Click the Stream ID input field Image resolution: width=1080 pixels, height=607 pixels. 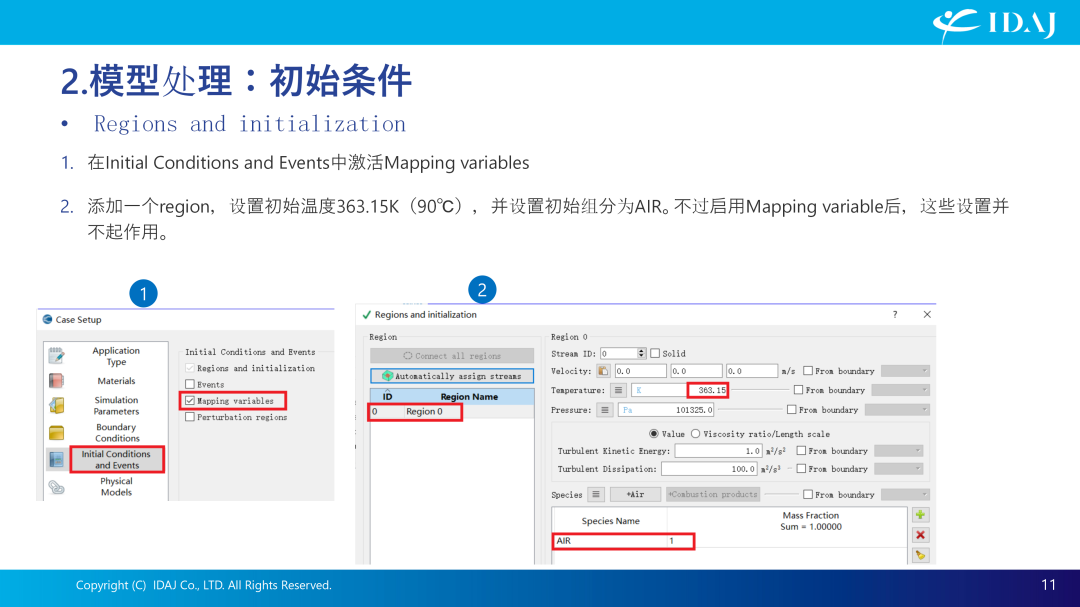619,353
